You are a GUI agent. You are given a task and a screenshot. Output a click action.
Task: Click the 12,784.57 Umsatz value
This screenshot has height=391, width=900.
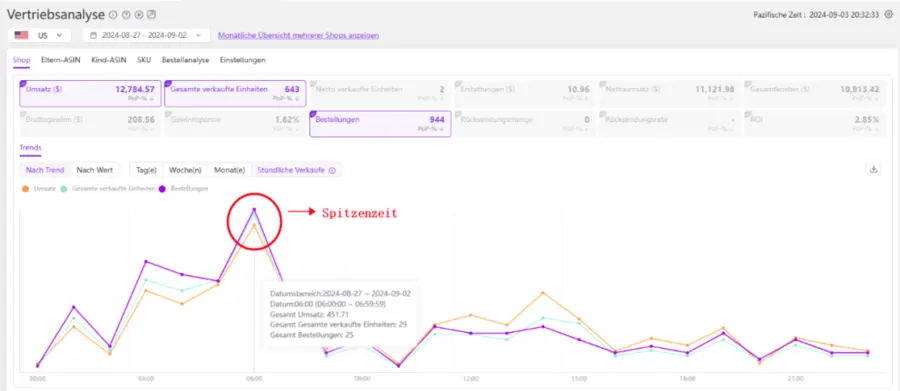pyautogui.click(x=135, y=90)
